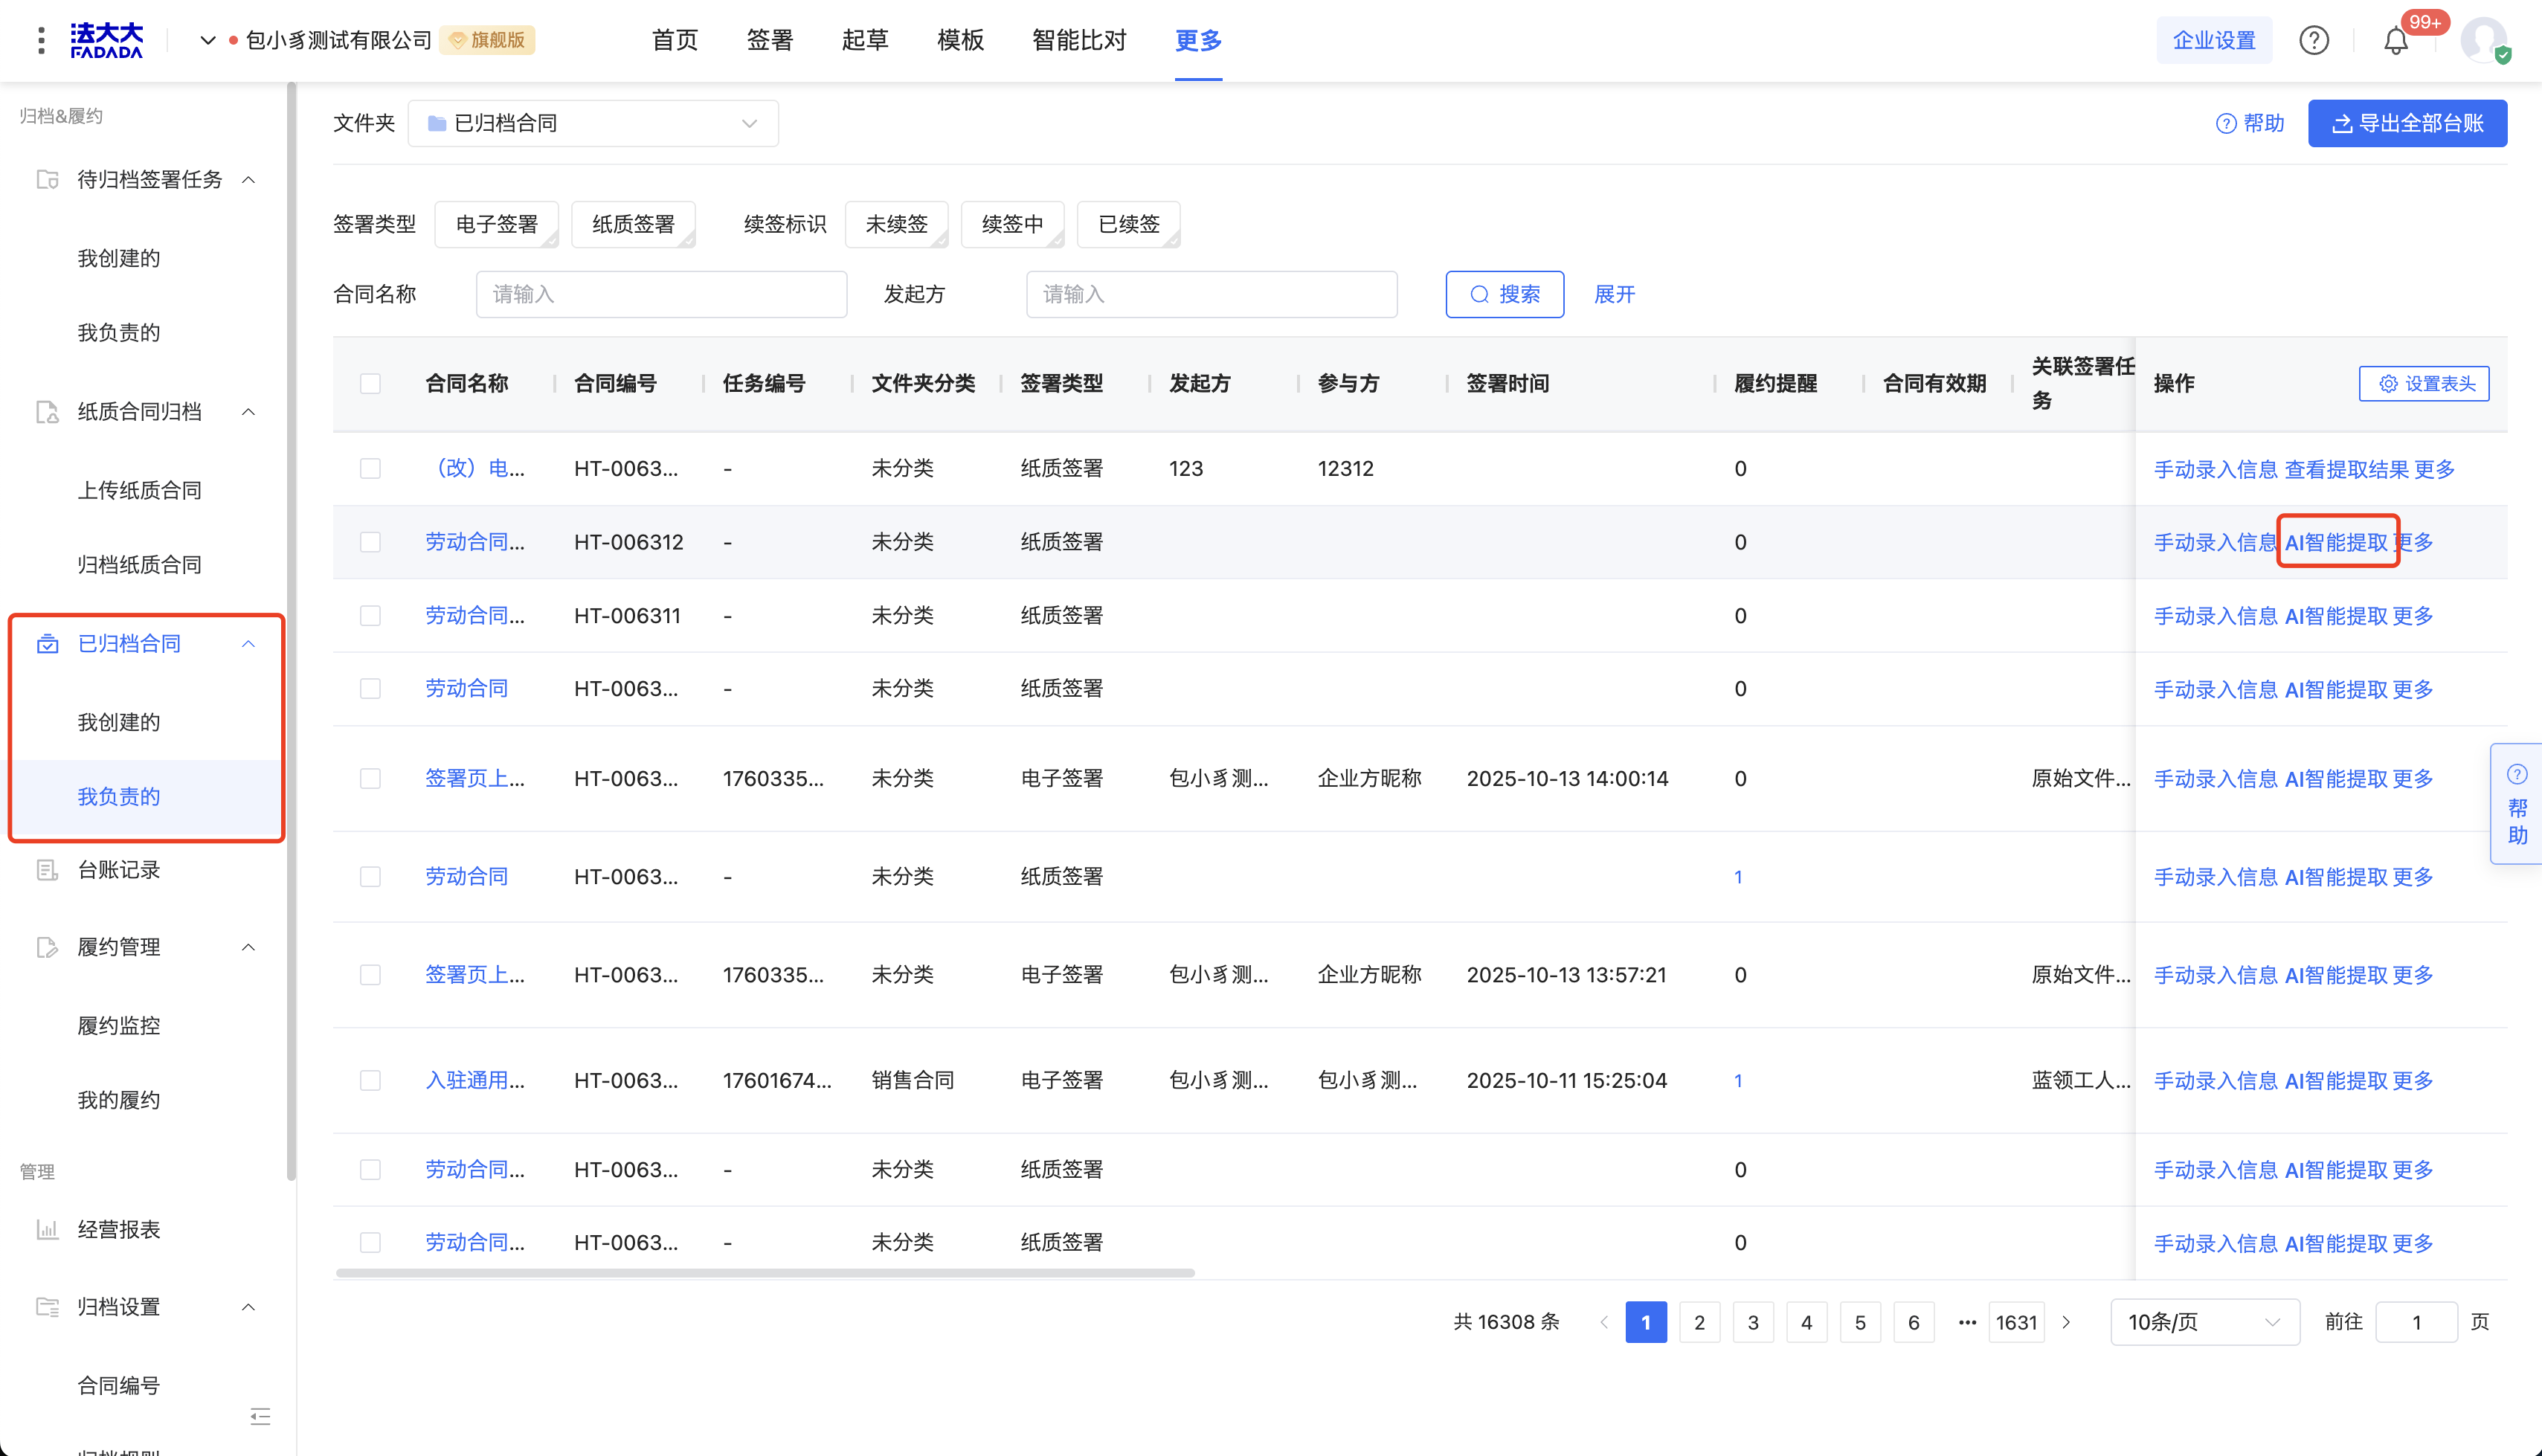
Task: Open the help question mark icon in the top bar
Action: 2314,41
